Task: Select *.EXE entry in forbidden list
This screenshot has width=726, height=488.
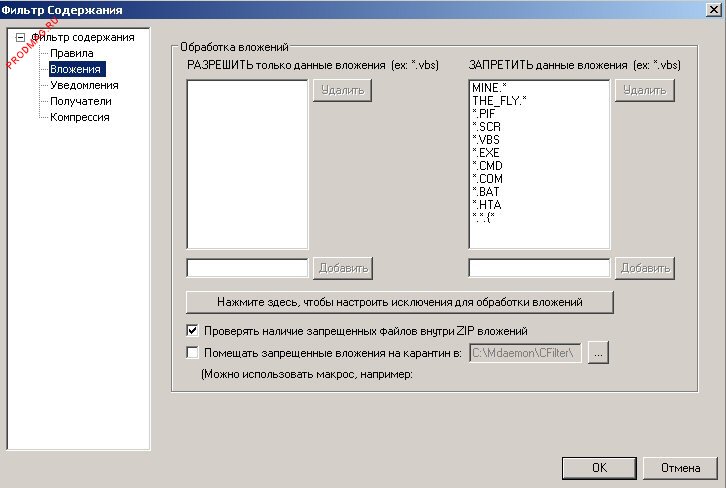Action: 486,152
